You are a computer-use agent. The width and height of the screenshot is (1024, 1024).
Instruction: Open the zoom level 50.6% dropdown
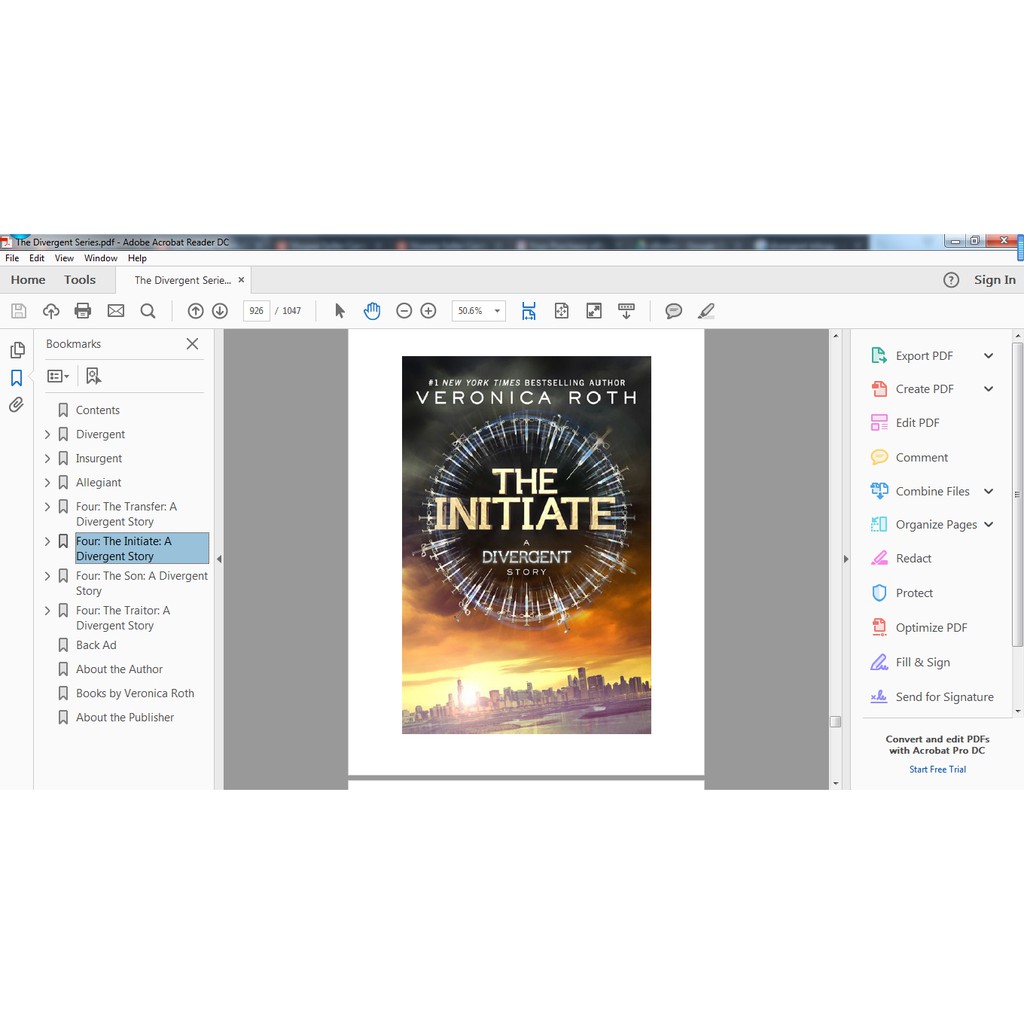[497, 311]
